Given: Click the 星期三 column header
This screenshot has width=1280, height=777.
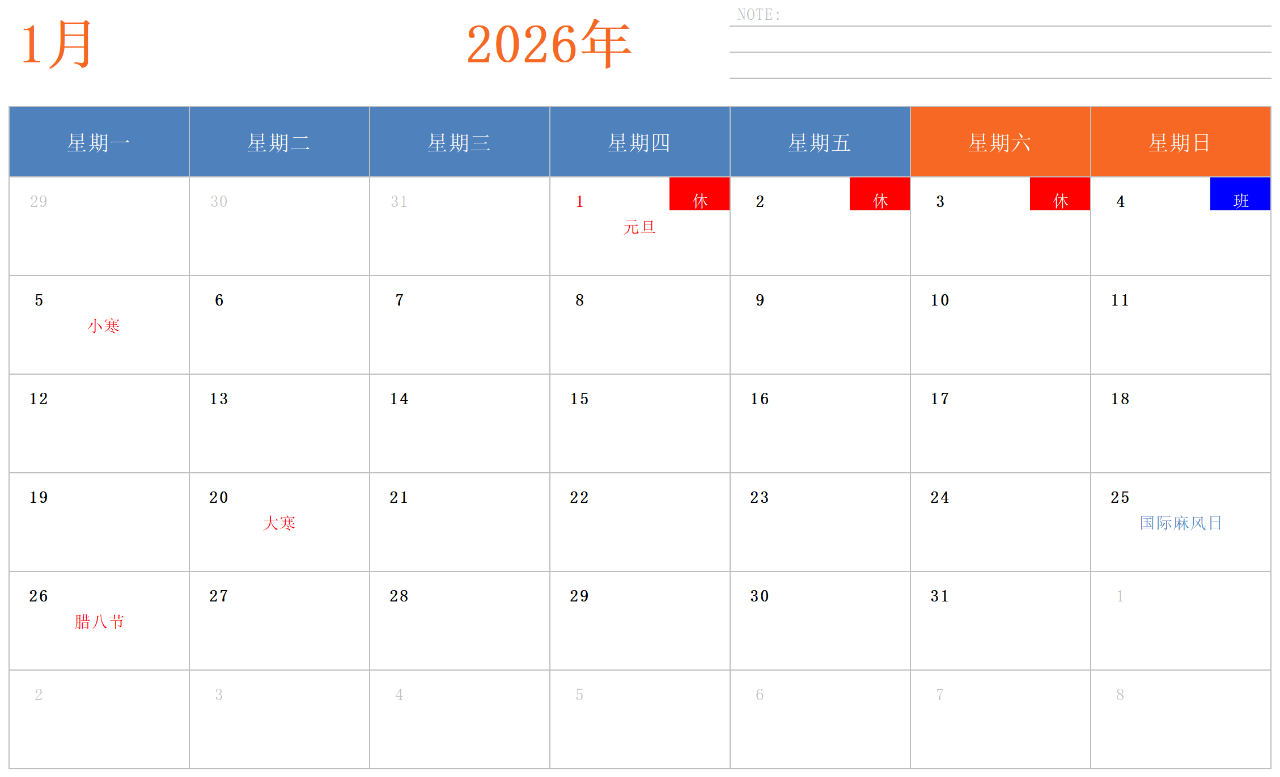Looking at the screenshot, I should point(459,143).
